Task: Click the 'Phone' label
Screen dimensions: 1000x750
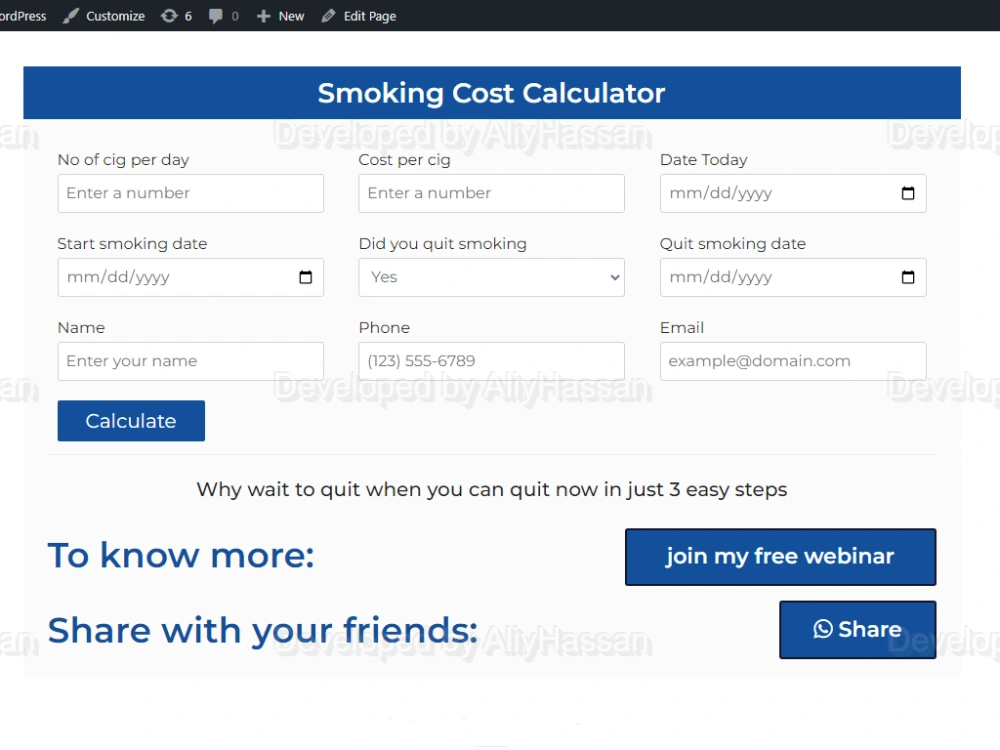Action: point(384,328)
